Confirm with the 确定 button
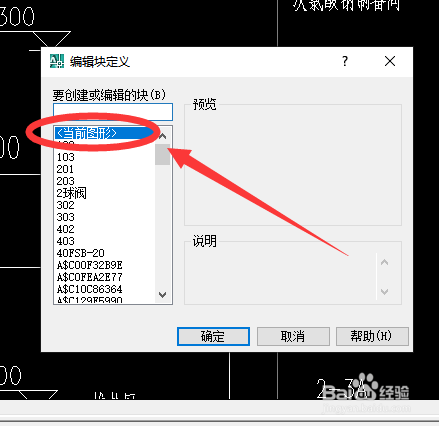Screen dimensions: 439x426 (213, 336)
